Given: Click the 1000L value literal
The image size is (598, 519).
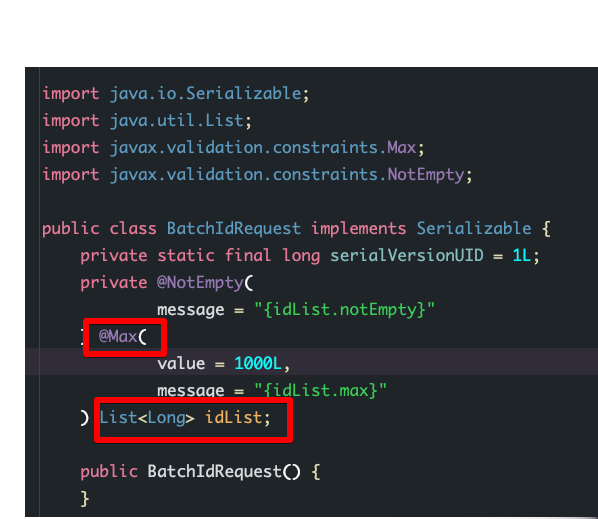Looking at the screenshot, I should [258, 363].
